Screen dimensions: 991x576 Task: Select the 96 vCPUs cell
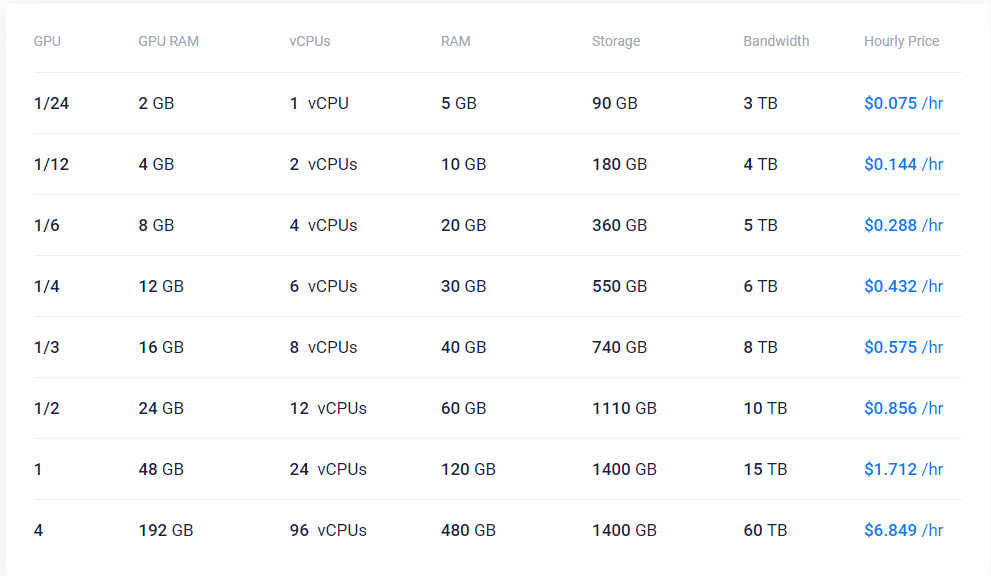(x=328, y=530)
